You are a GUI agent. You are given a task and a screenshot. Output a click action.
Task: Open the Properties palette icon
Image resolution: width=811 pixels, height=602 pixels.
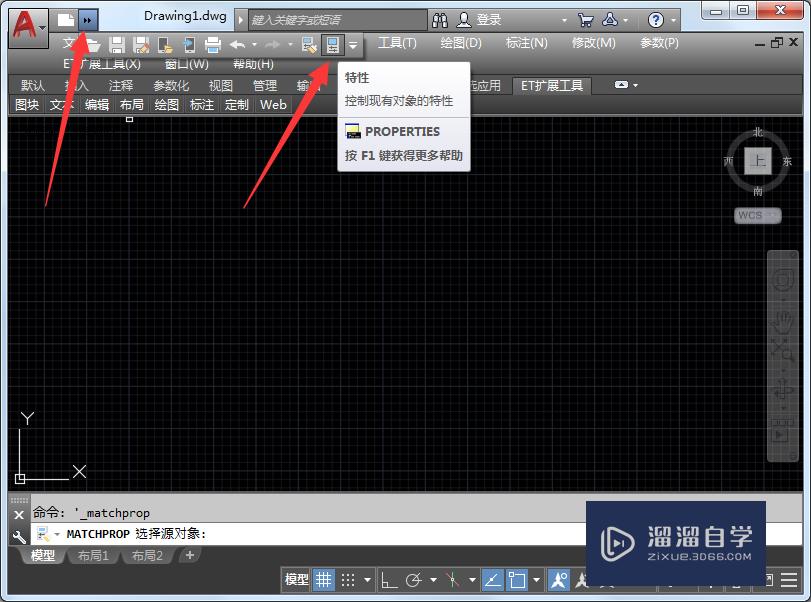(x=332, y=43)
